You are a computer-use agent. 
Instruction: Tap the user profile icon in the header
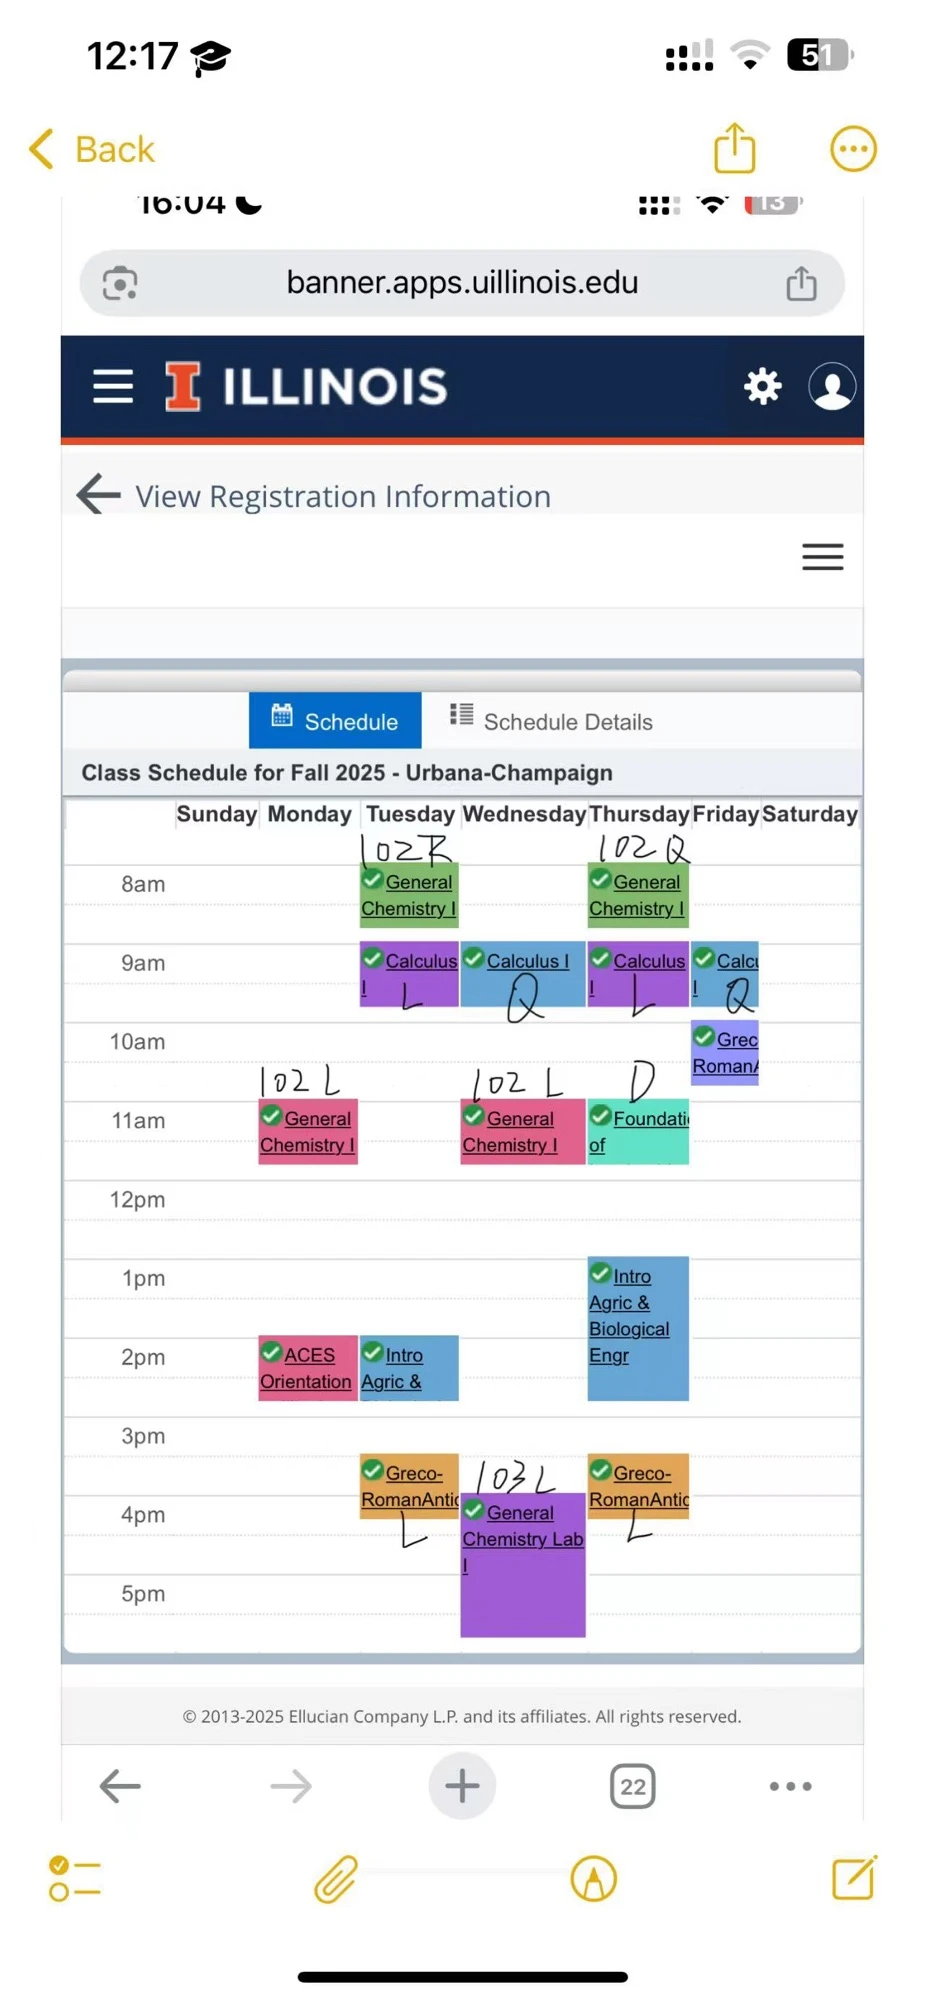pos(832,386)
